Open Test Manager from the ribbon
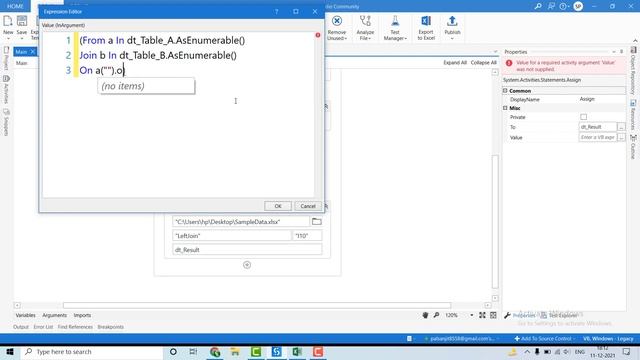The height and width of the screenshot is (360, 640). click(395, 27)
